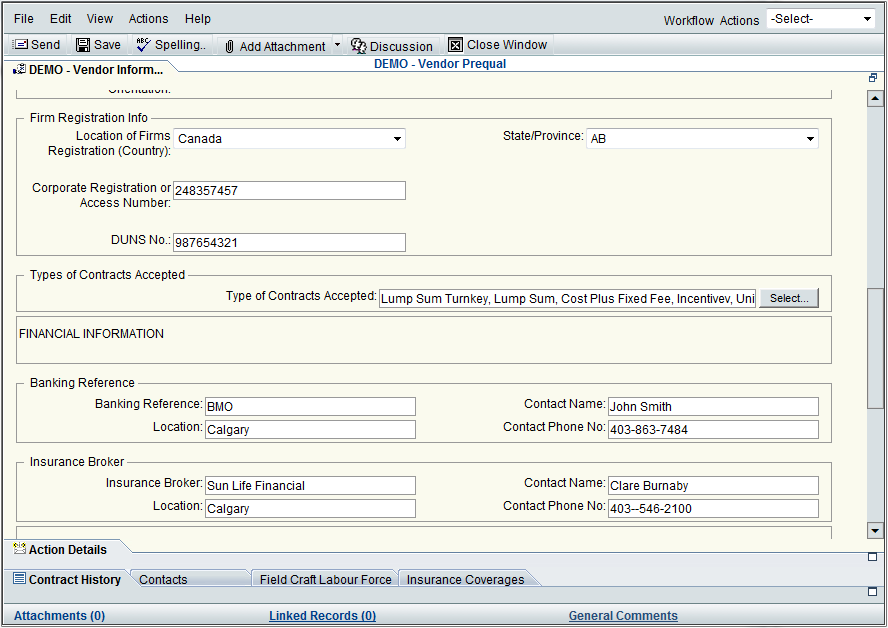Click the Select... button for contract types

point(789,298)
